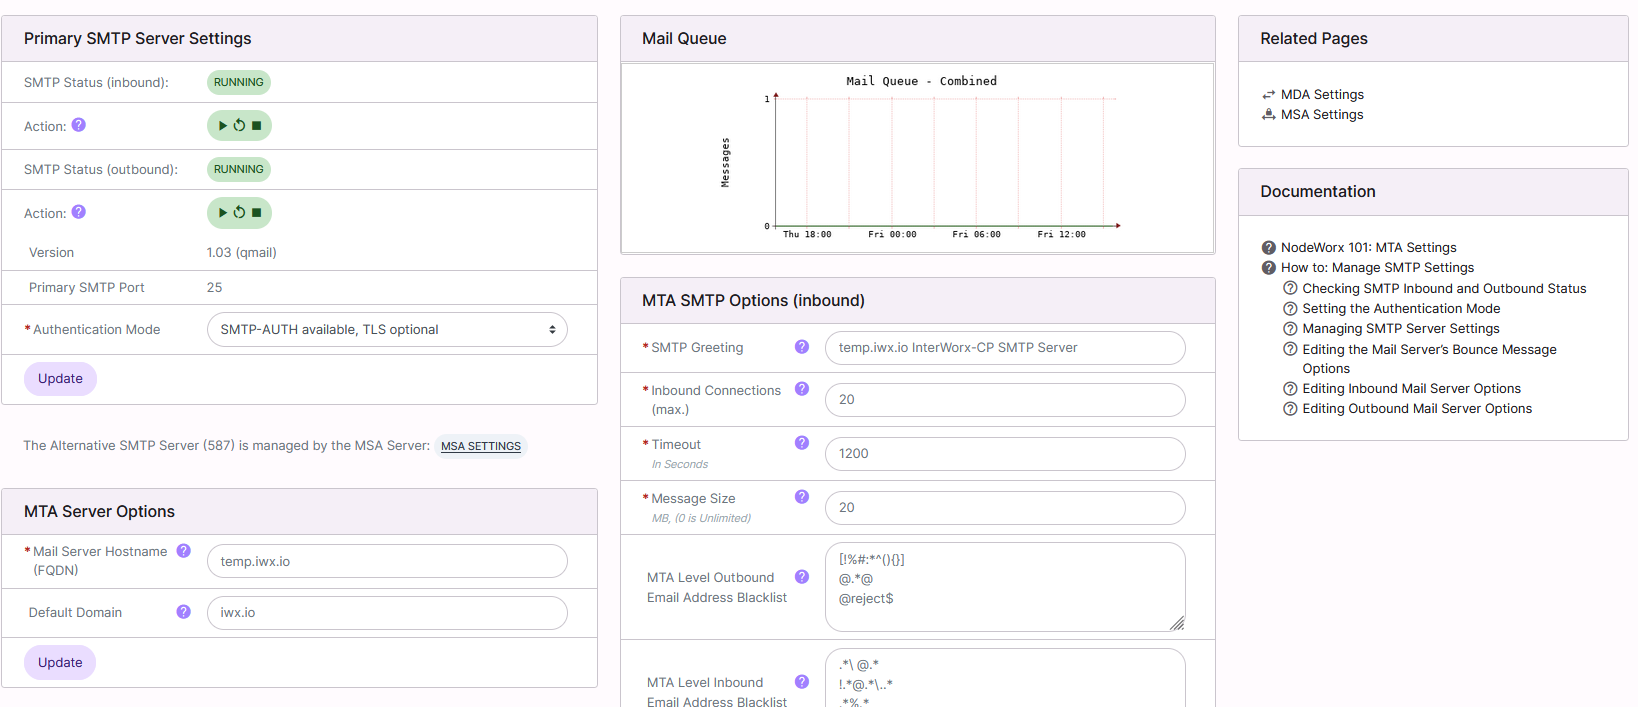
Task: Stop the outbound SMTP service
Action: pos(257,213)
